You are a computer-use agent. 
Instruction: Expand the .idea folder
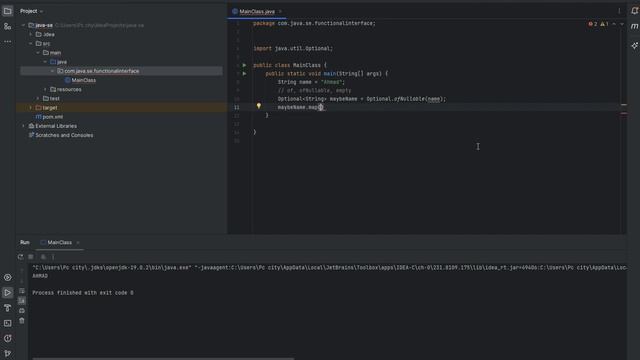click(x=31, y=35)
